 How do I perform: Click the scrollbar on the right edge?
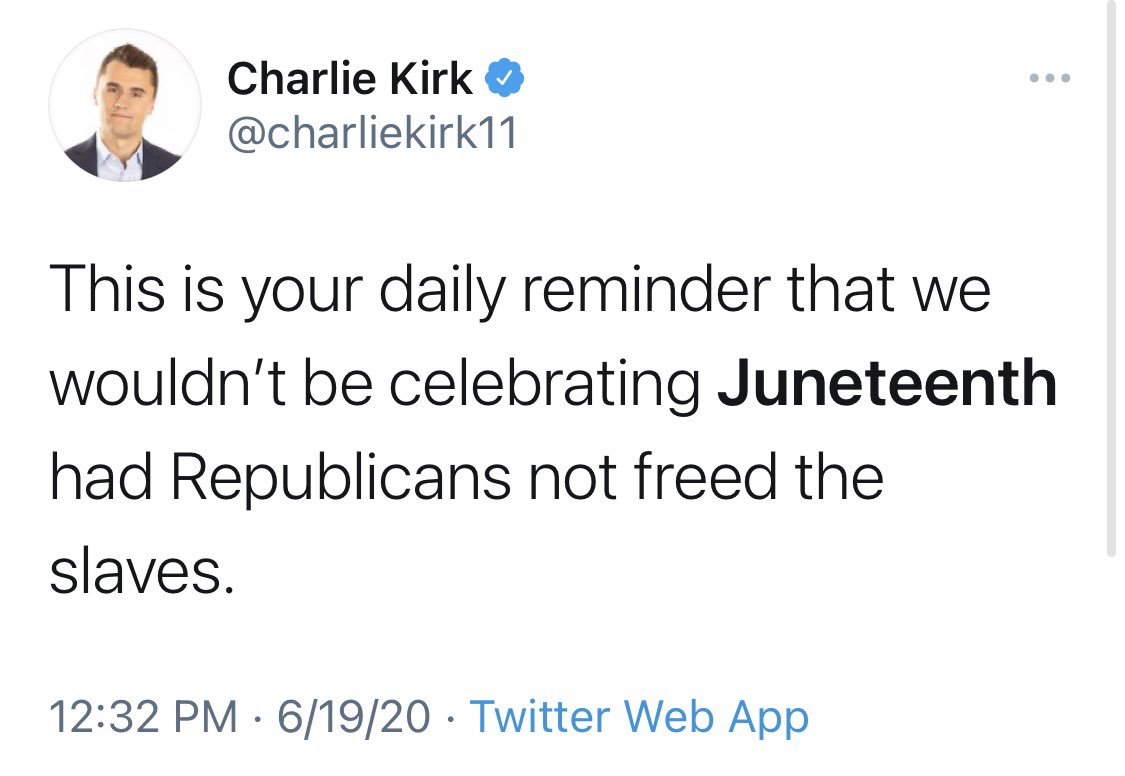point(1111,280)
